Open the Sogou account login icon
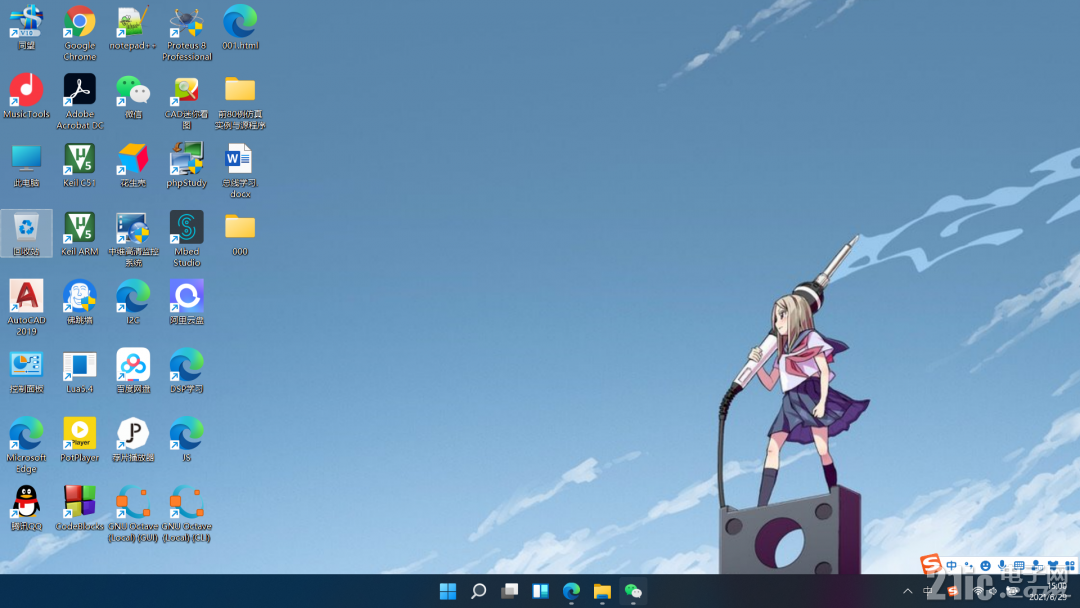 click(1036, 565)
